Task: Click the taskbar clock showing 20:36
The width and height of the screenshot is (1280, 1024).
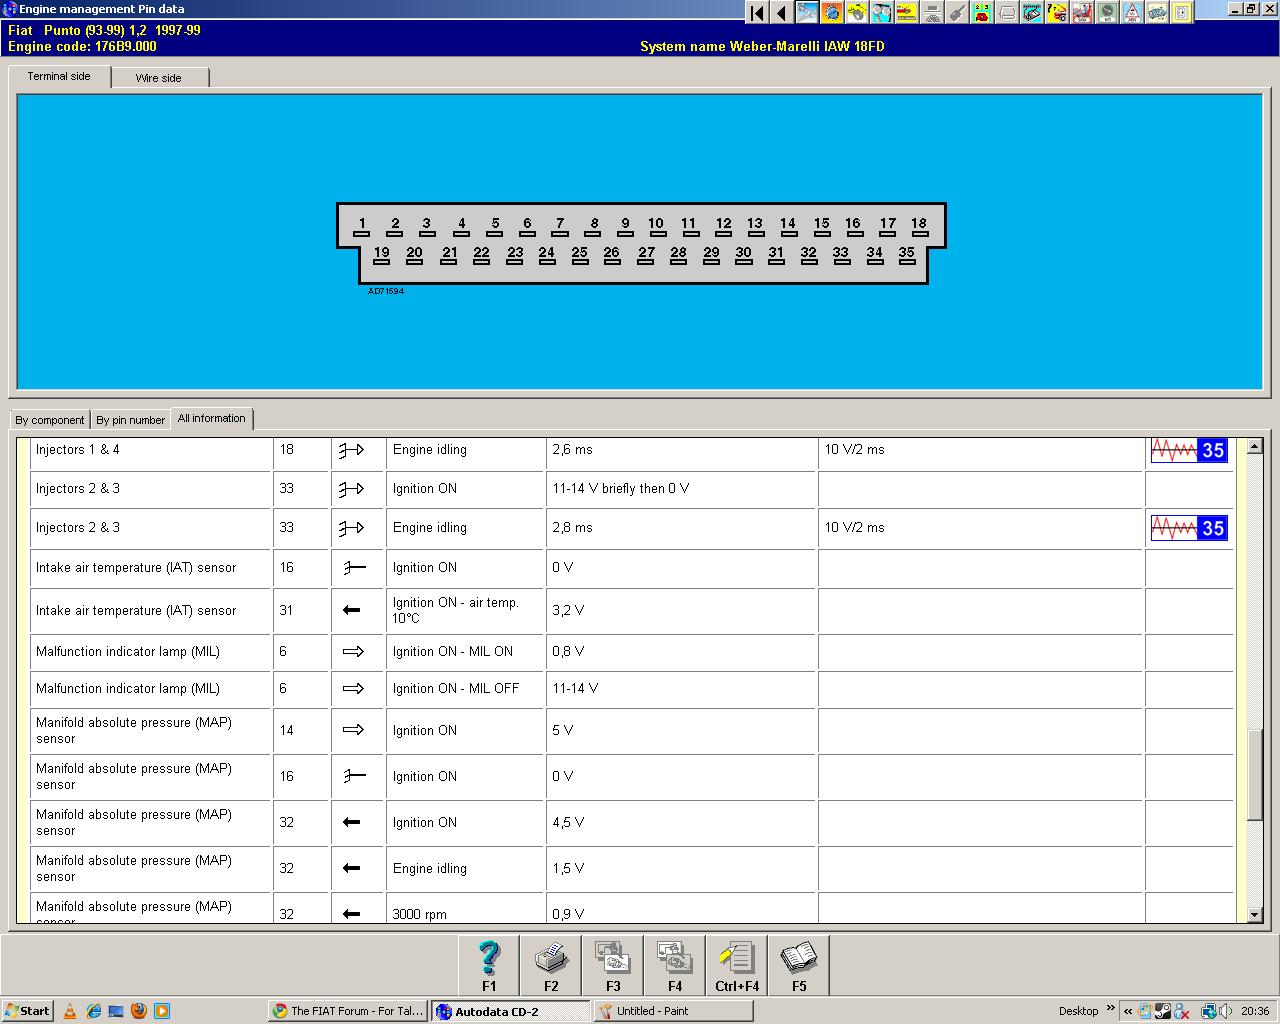Action: point(1255,1011)
